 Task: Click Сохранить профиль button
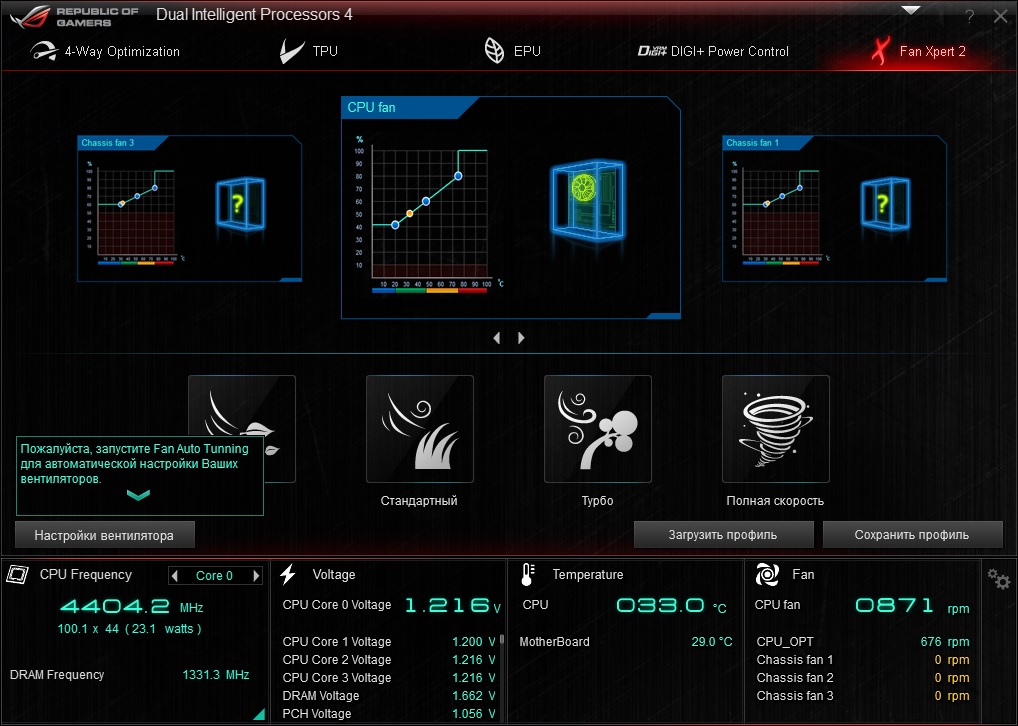912,535
